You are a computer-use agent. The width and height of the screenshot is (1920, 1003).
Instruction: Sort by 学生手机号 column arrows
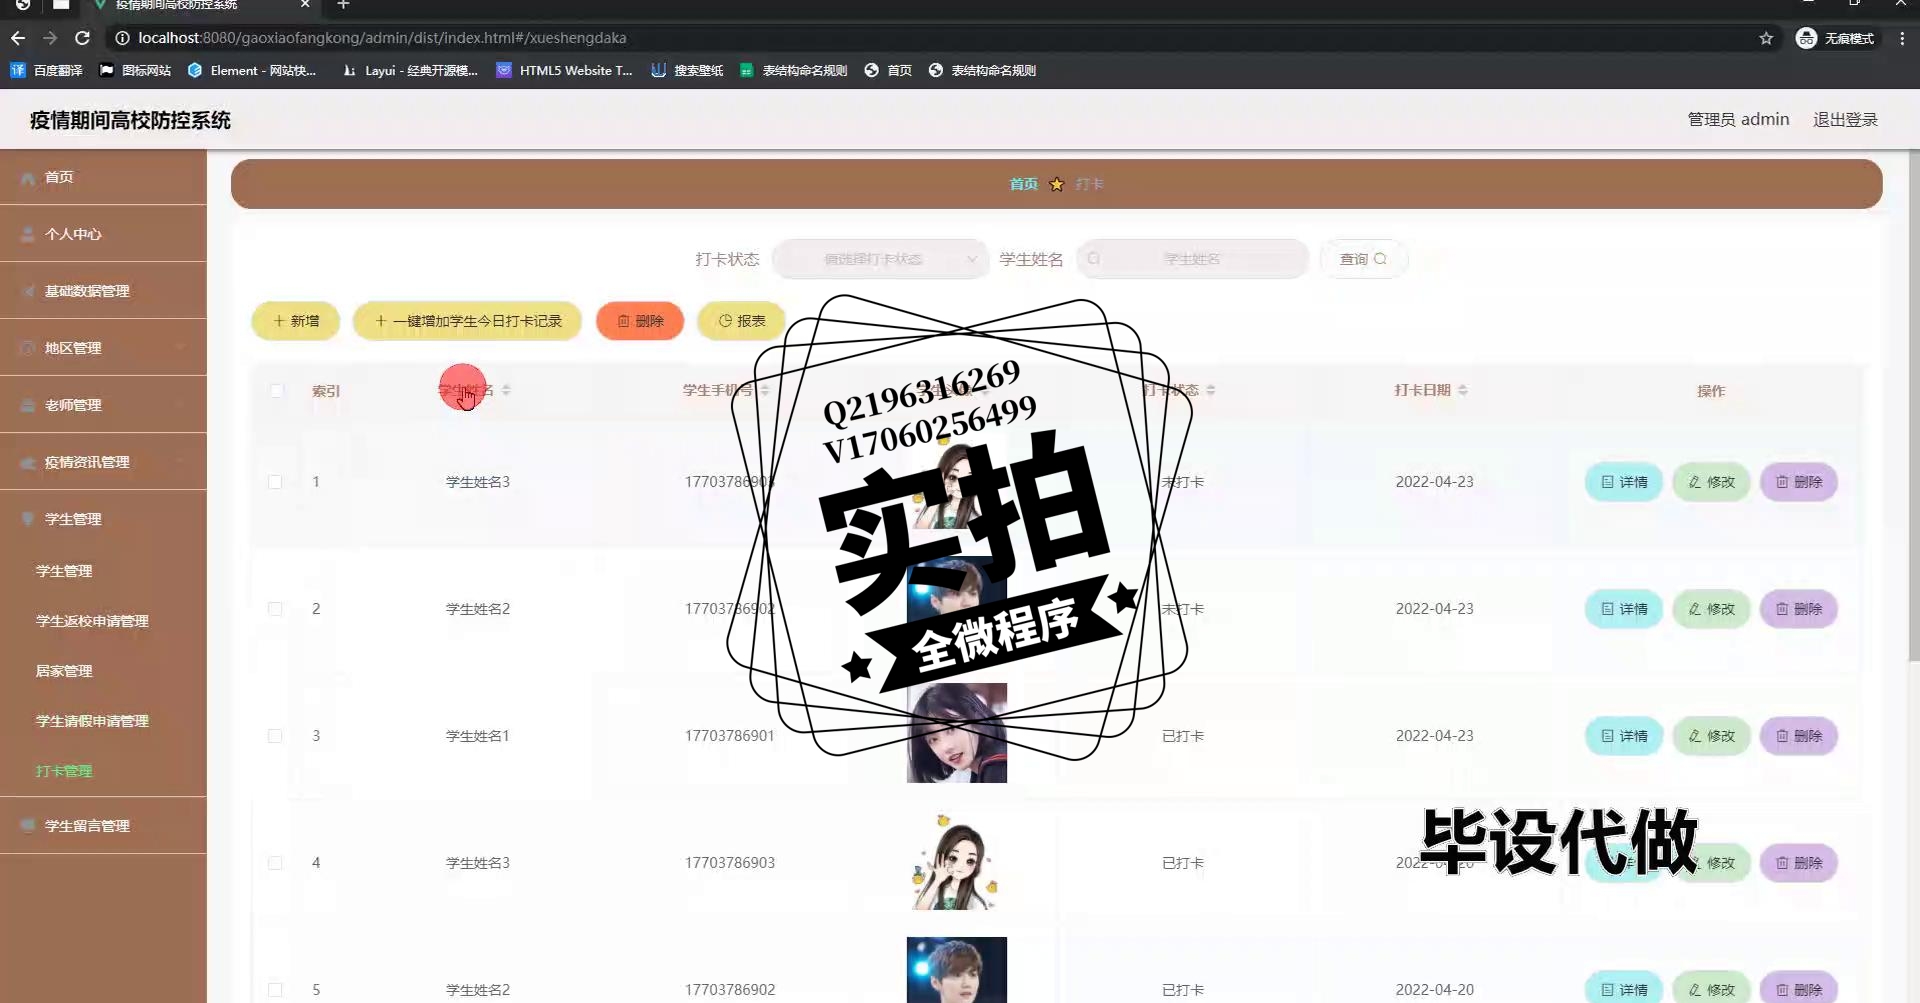coord(765,390)
